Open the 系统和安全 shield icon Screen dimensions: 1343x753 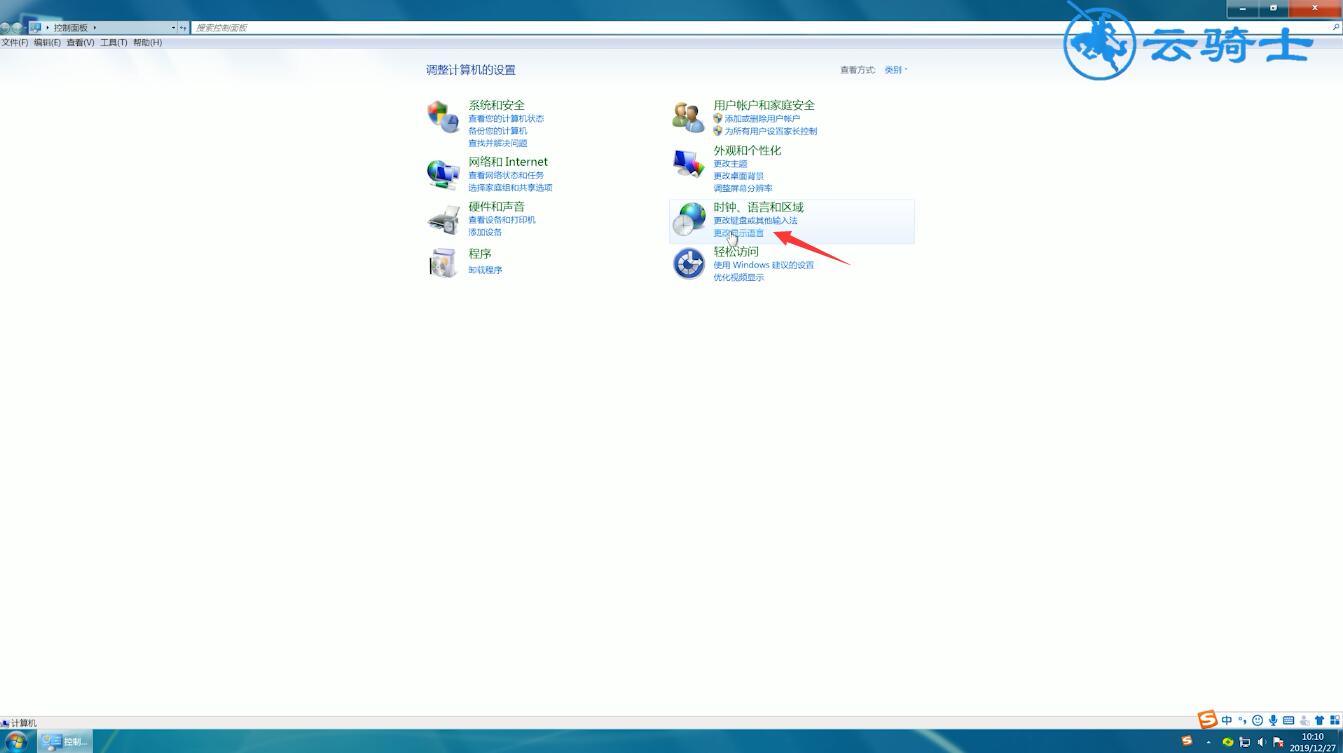click(443, 116)
